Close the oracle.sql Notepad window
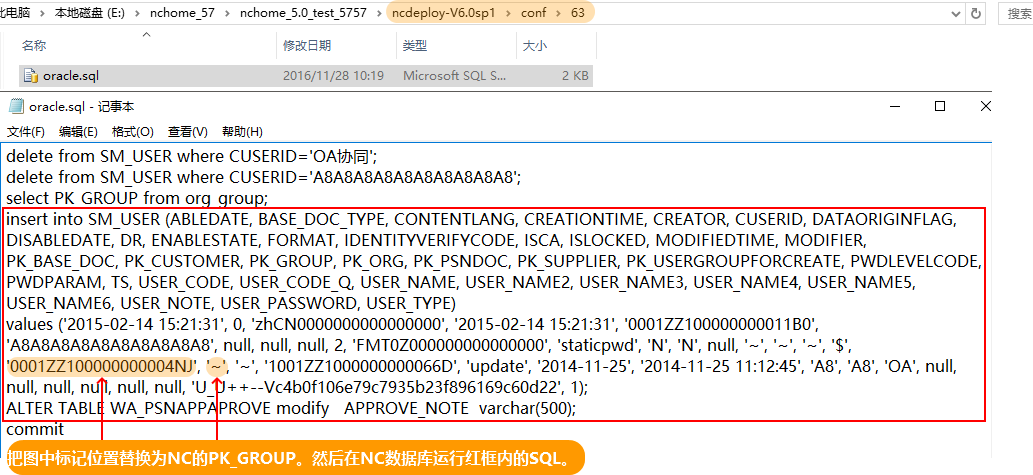Screen dimensions: 1033x475 click(x=986, y=106)
